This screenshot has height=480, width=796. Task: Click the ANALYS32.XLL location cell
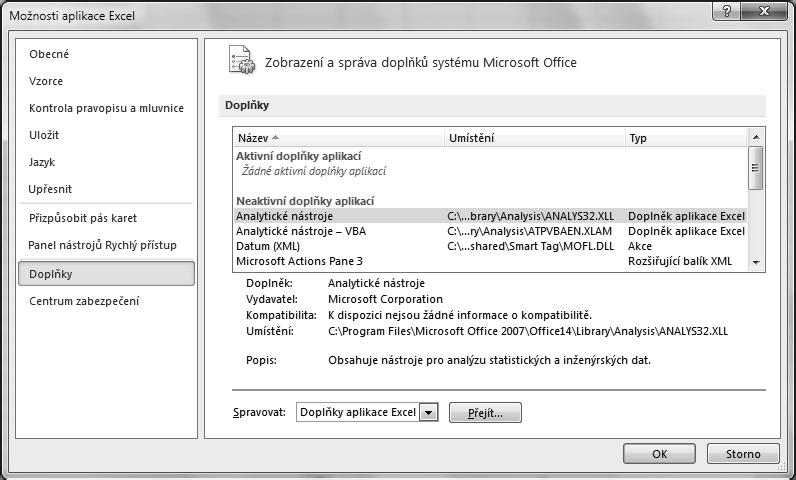(x=530, y=216)
